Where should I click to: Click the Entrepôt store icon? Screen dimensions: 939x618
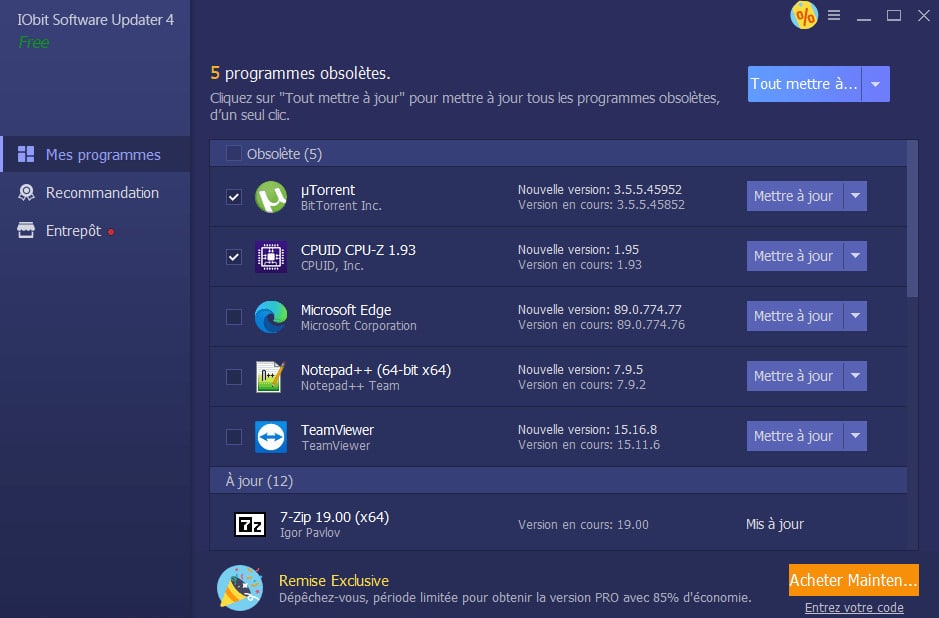(26, 231)
